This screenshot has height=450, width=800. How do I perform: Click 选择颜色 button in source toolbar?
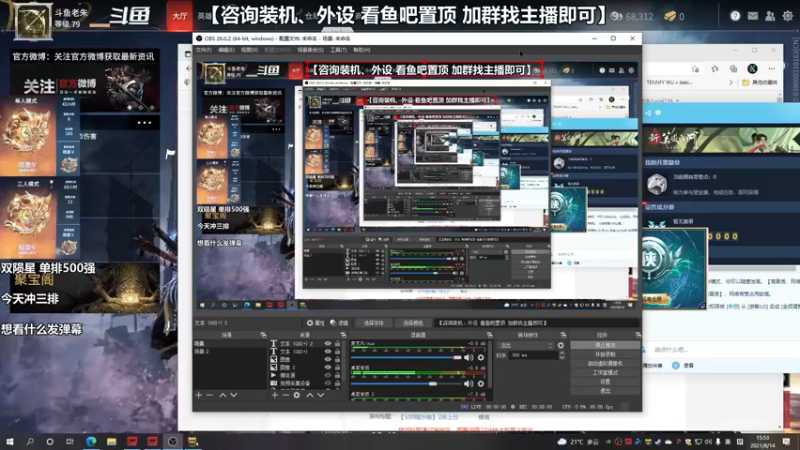[x=413, y=323]
